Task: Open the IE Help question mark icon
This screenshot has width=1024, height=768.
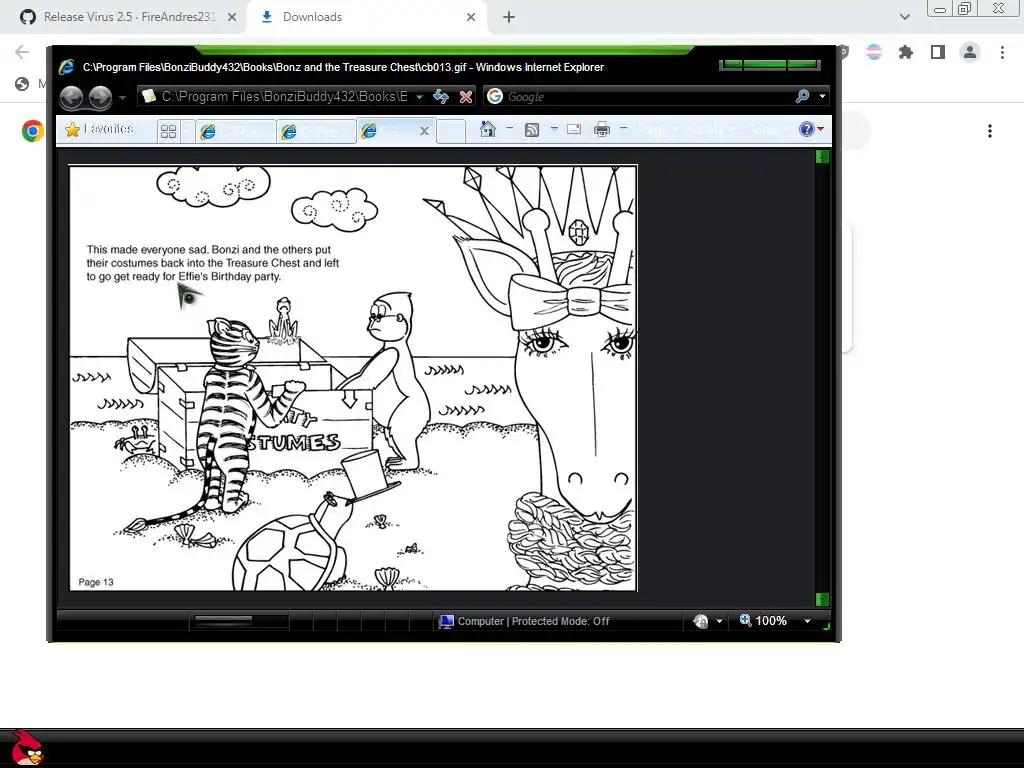Action: (807, 129)
